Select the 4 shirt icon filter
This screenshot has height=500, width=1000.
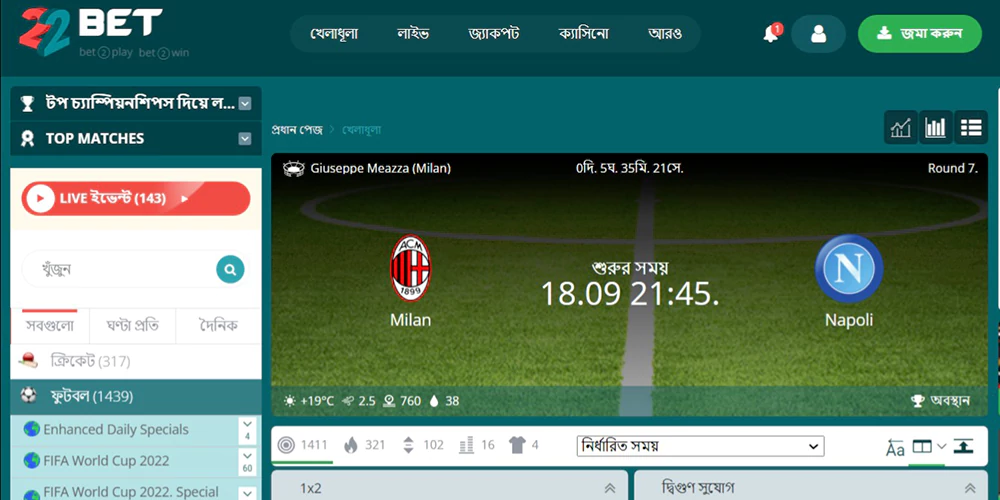pos(523,445)
